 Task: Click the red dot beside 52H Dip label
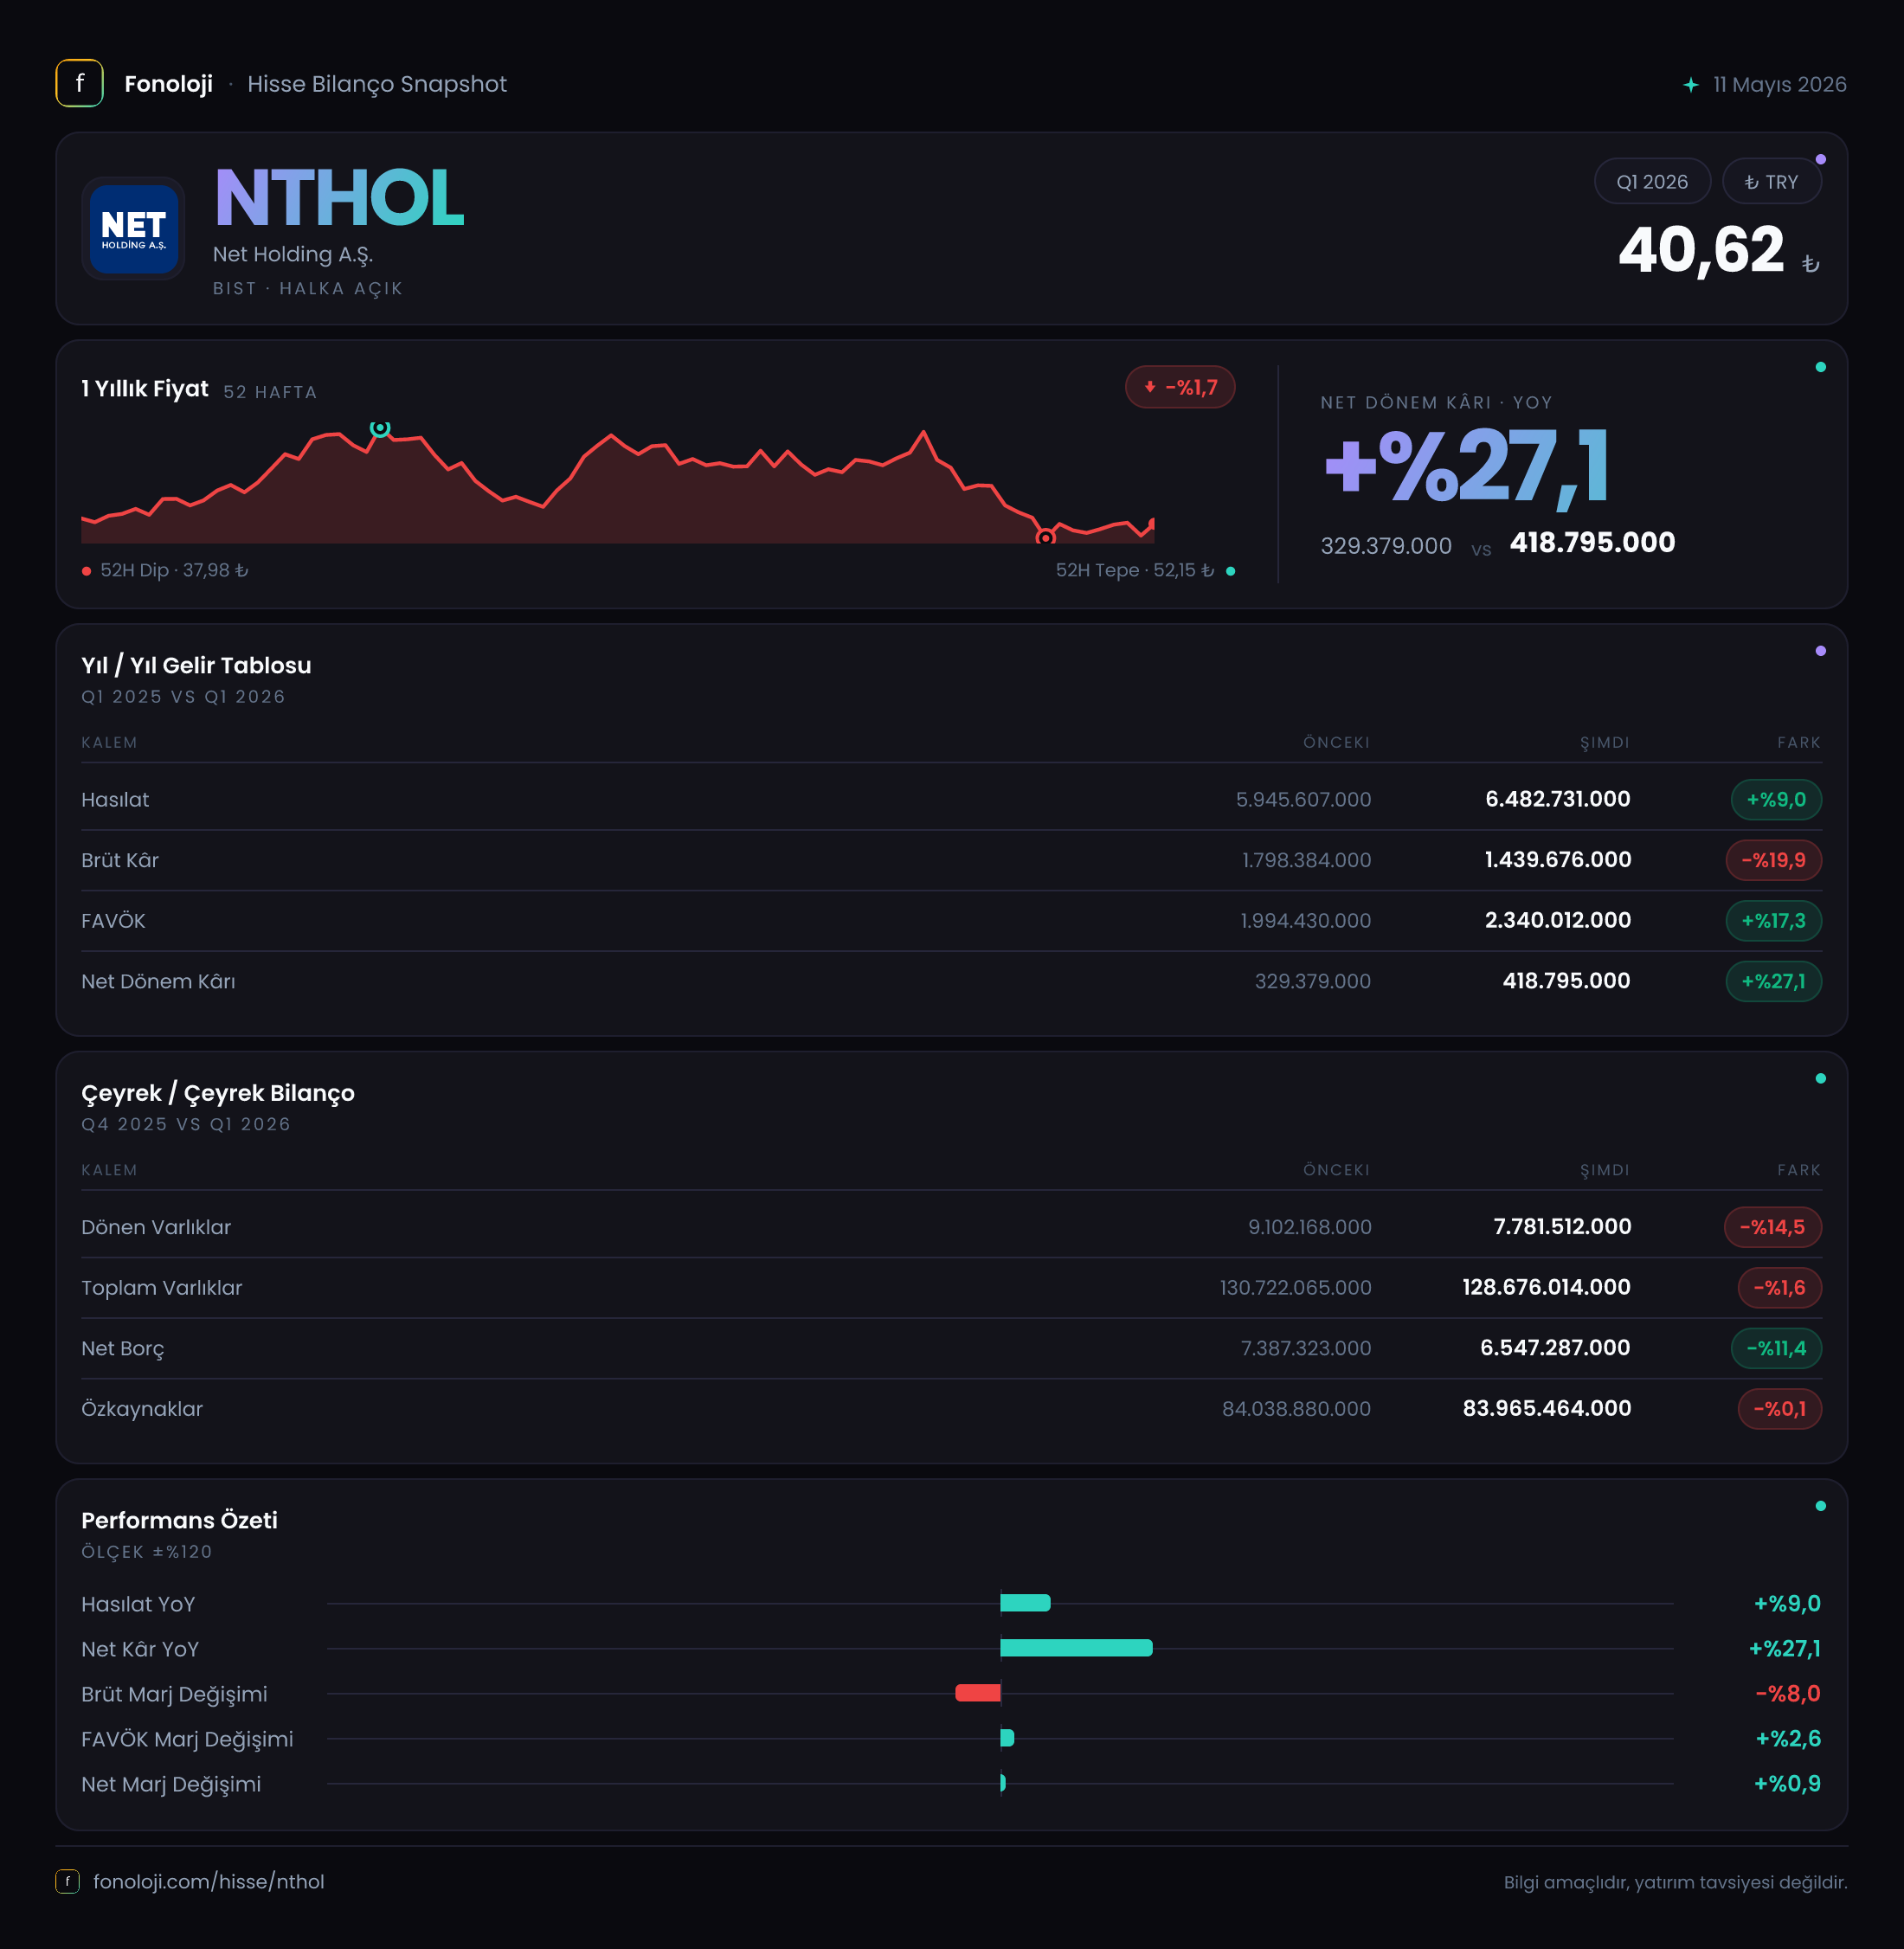[x=87, y=571]
